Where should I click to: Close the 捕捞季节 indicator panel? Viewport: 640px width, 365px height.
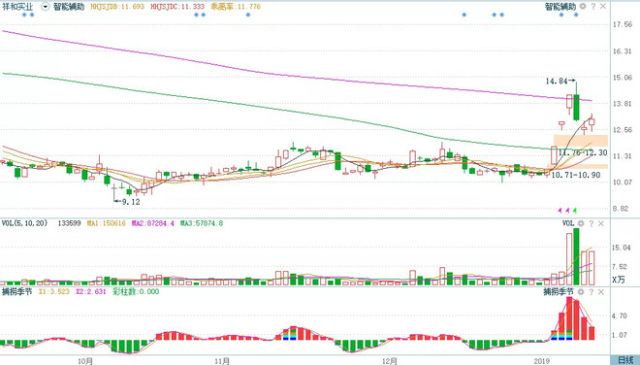pyautogui.click(x=601, y=292)
